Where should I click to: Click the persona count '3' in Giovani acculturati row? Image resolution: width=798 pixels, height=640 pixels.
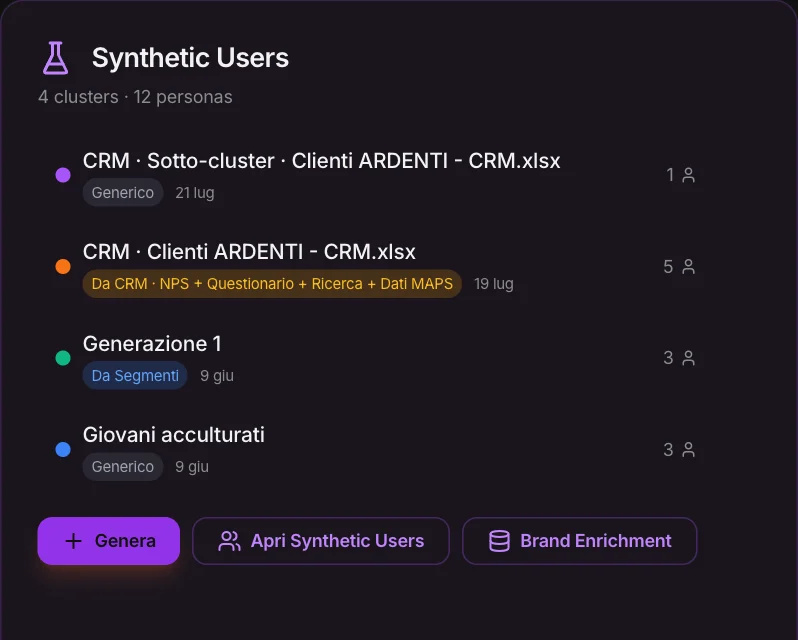(668, 450)
